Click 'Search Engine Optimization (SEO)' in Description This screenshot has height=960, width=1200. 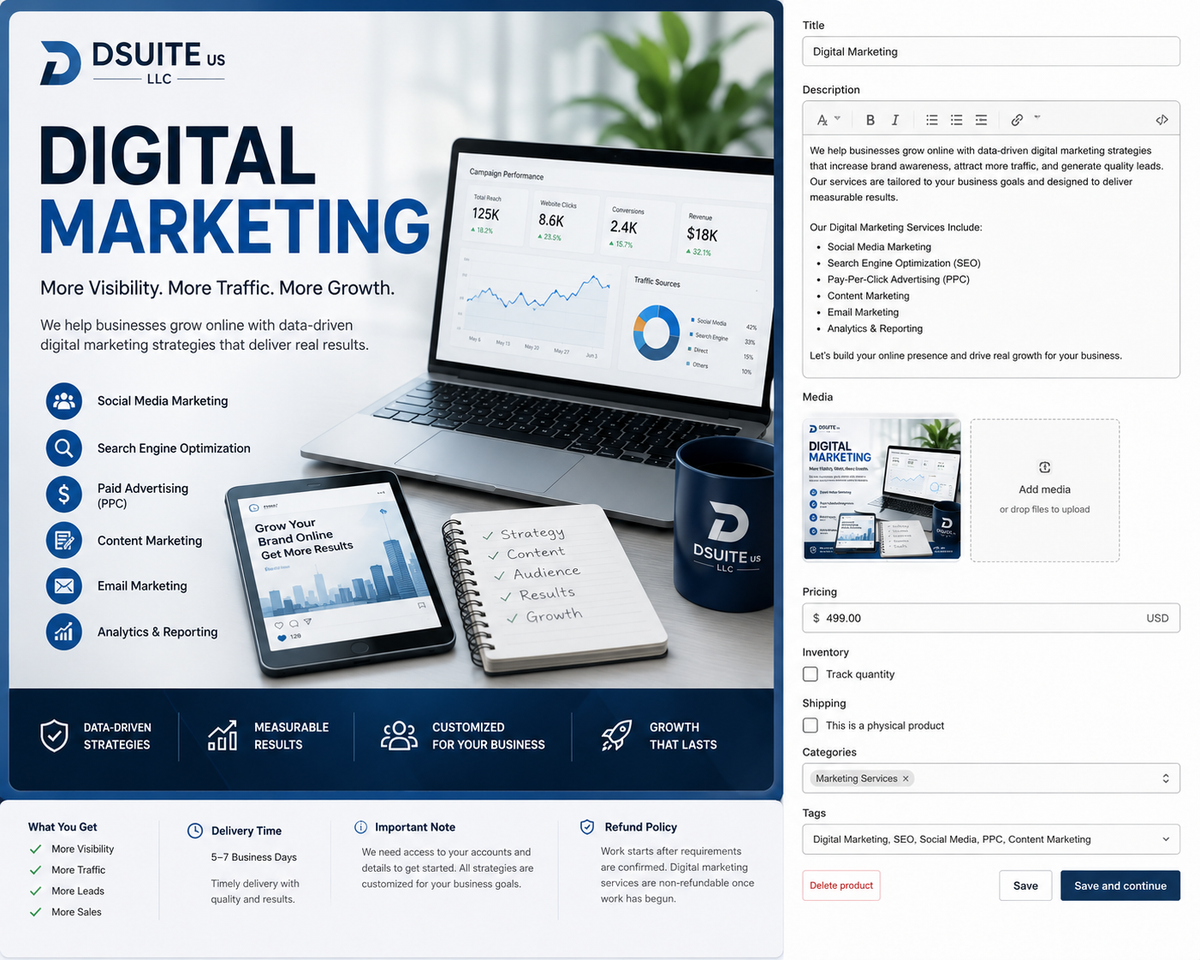point(904,263)
